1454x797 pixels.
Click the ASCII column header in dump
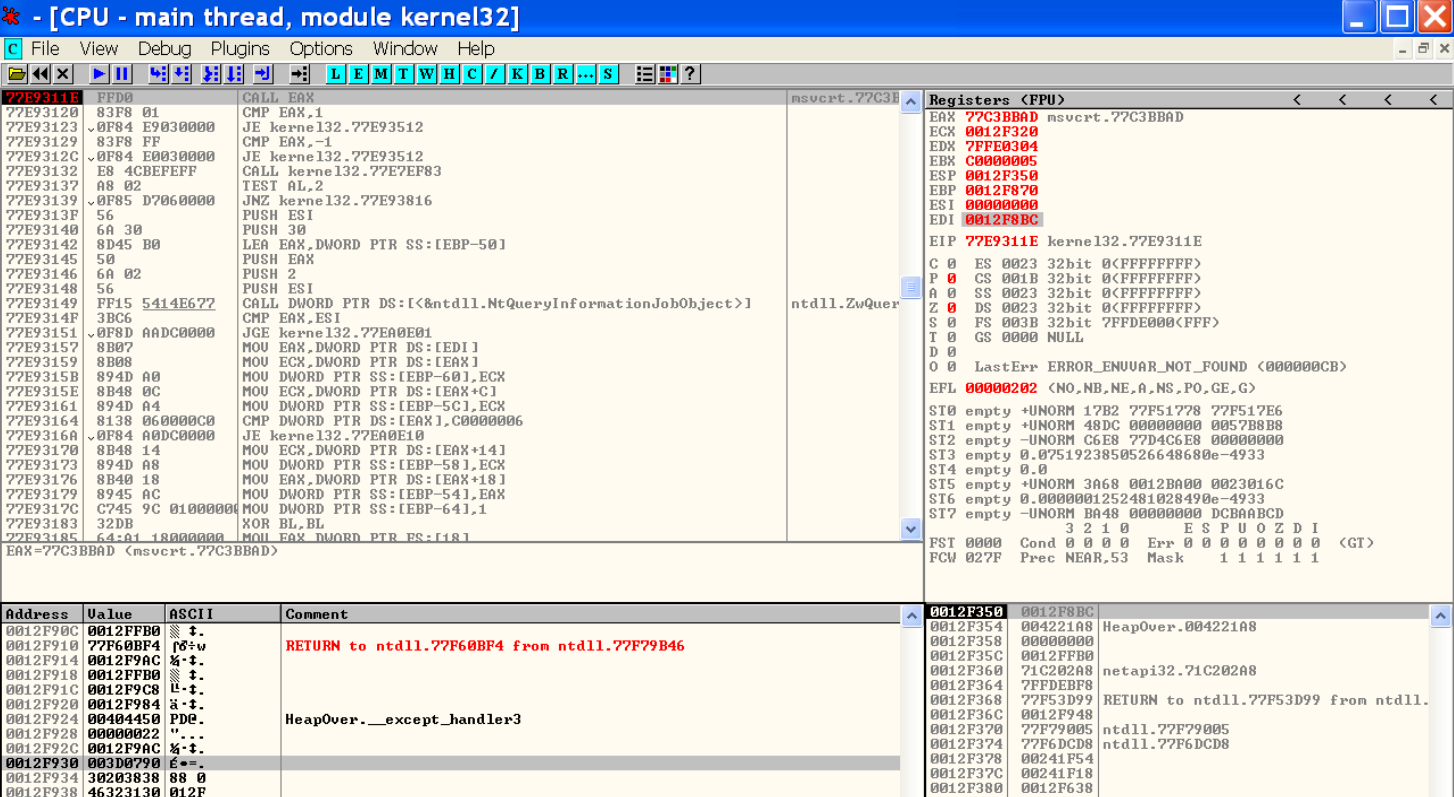(x=223, y=614)
